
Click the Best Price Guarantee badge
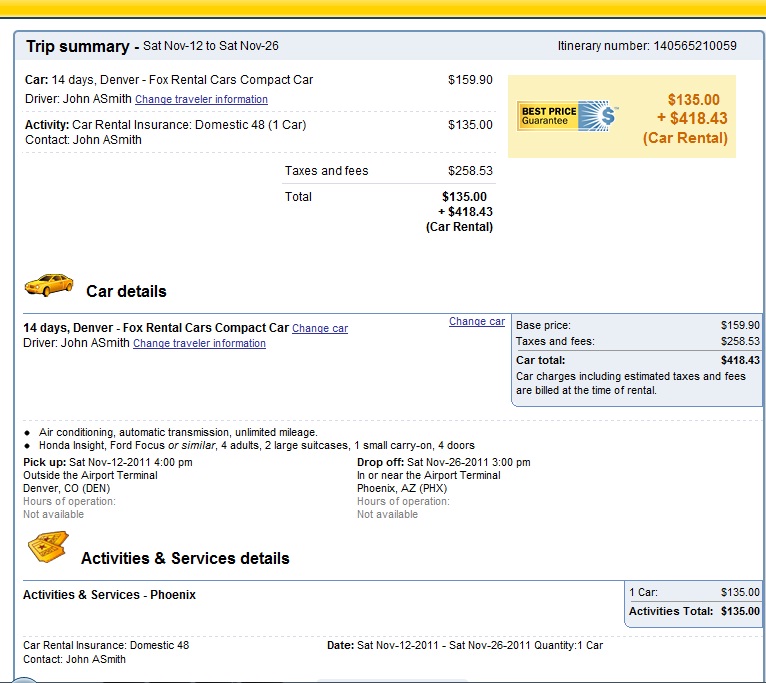(x=568, y=116)
